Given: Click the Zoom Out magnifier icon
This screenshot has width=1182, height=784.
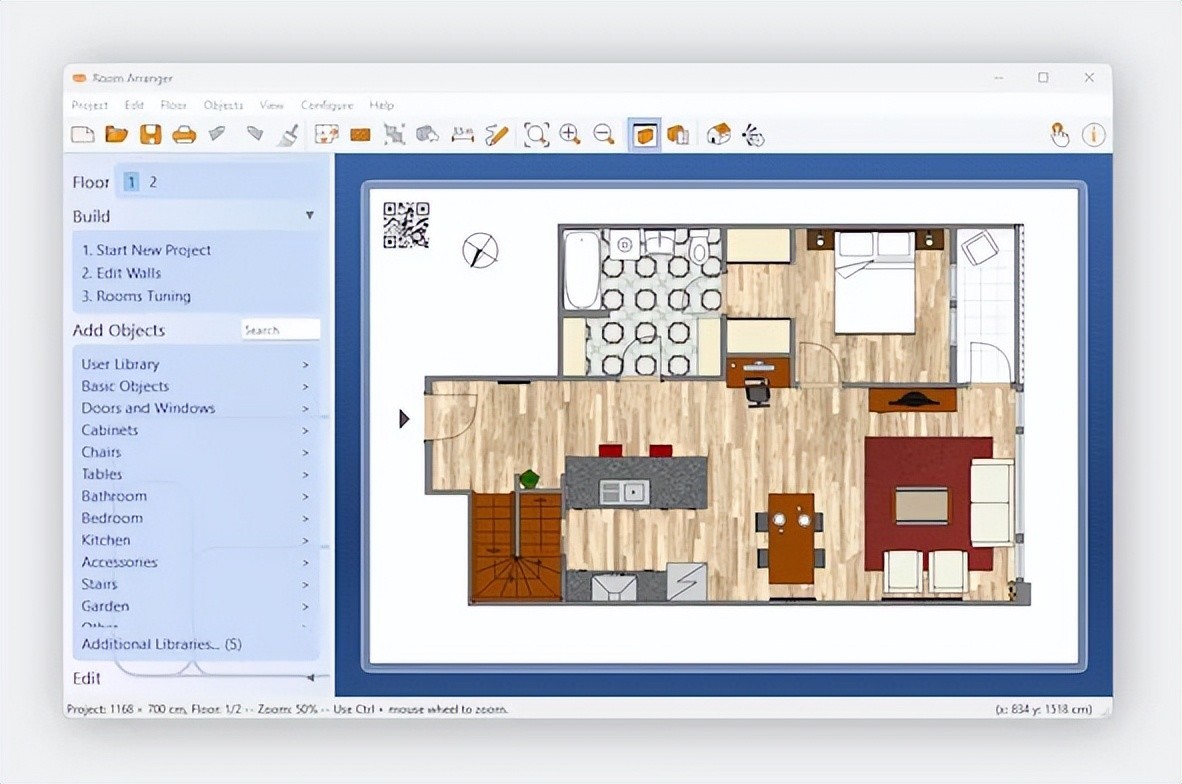Looking at the screenshot, I should click(x=604, y=135).
